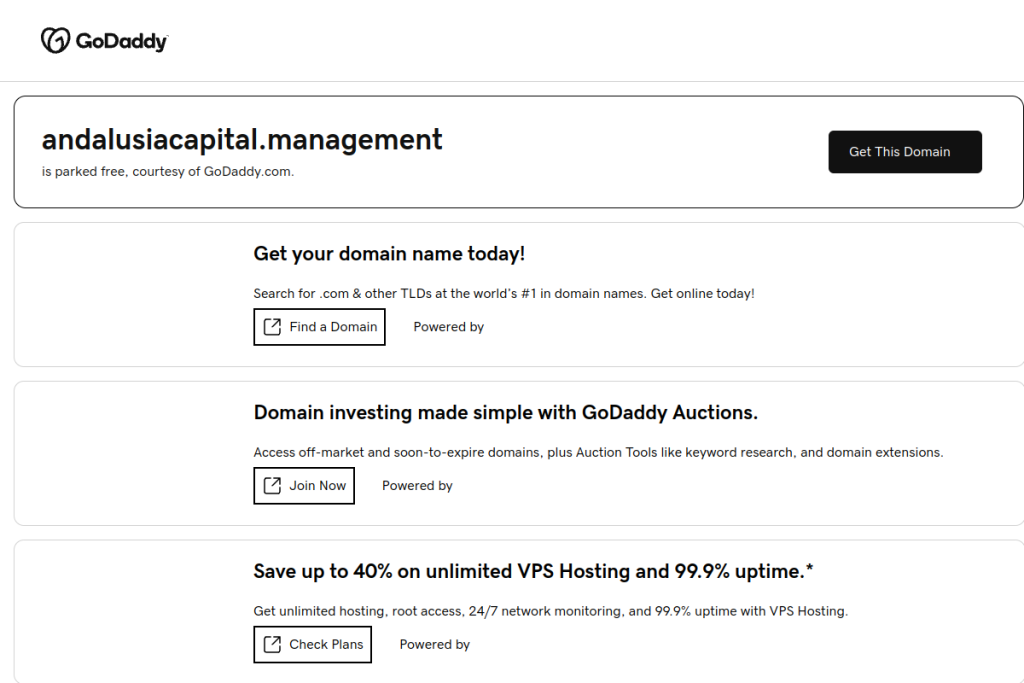The width and height of the screenshot is (1024, 683).
Task: Click the GoDaddy wordmark text in header
Action: [x=120, y=41]
